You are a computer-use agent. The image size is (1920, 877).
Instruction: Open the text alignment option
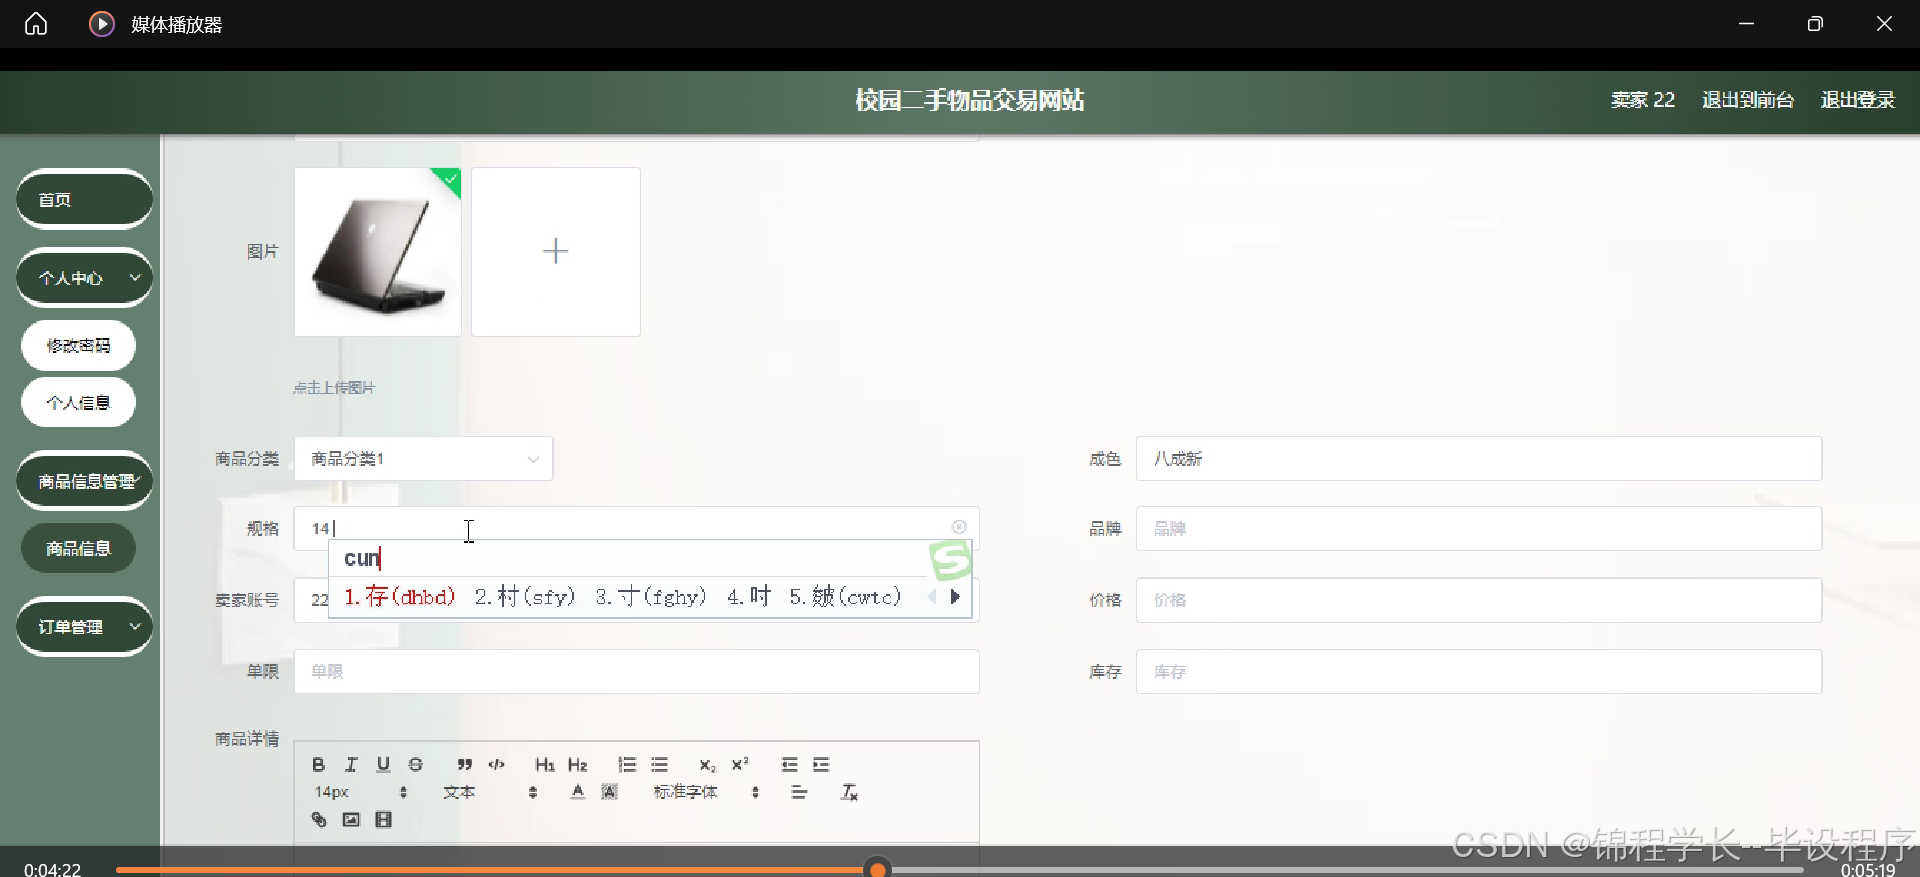click(x=799, y=792)
